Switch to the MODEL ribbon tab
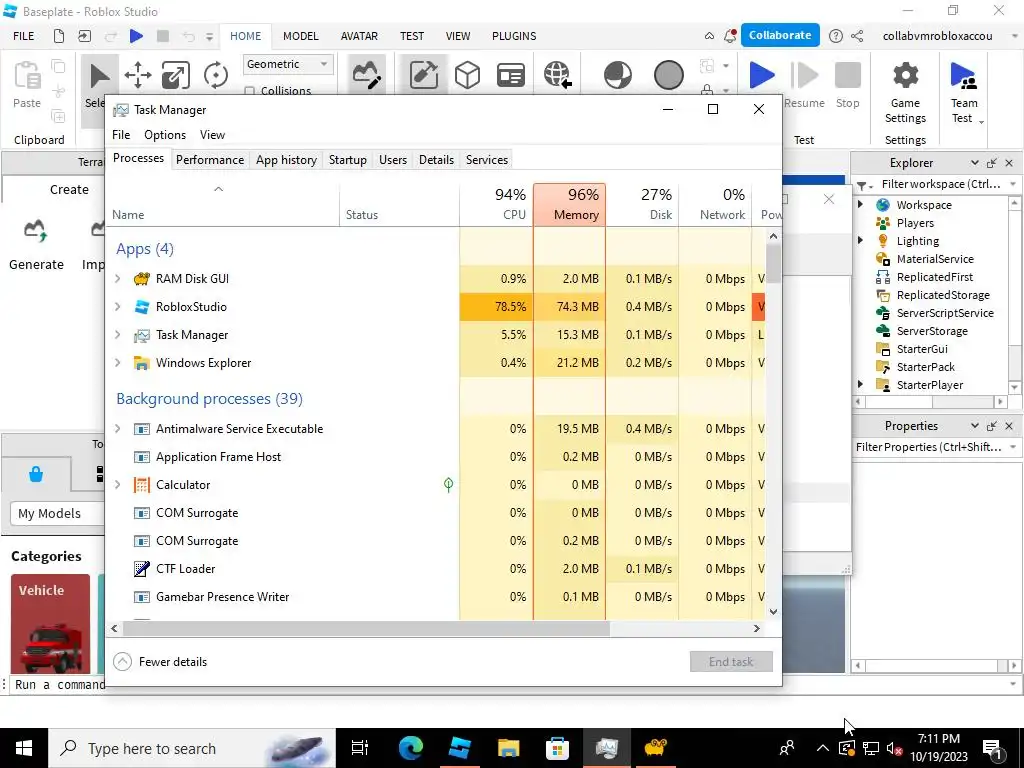The width and height of the screenshot is (1024, 768). coord(300,36)
